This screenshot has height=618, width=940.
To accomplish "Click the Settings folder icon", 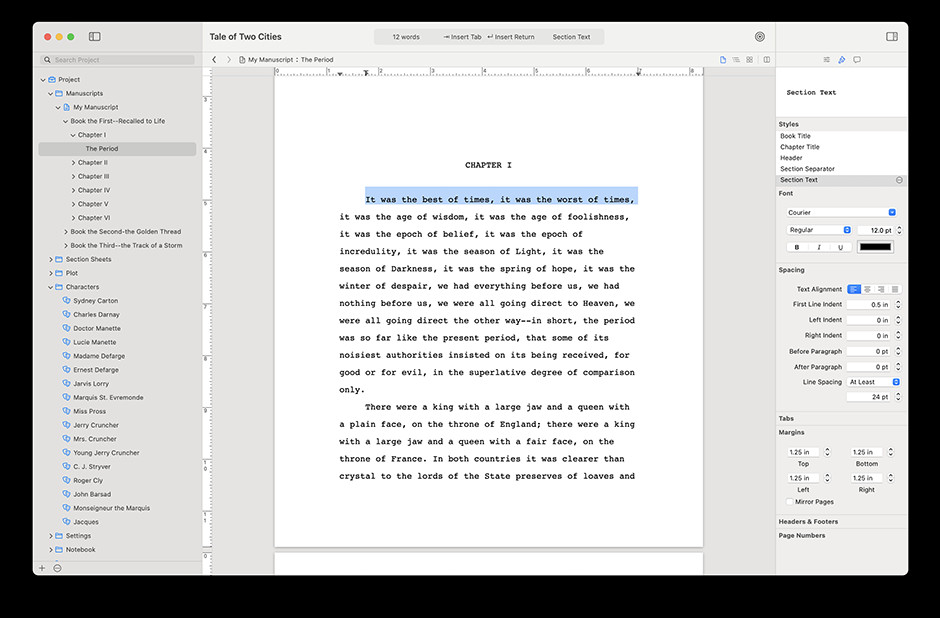I will point(59,535).
